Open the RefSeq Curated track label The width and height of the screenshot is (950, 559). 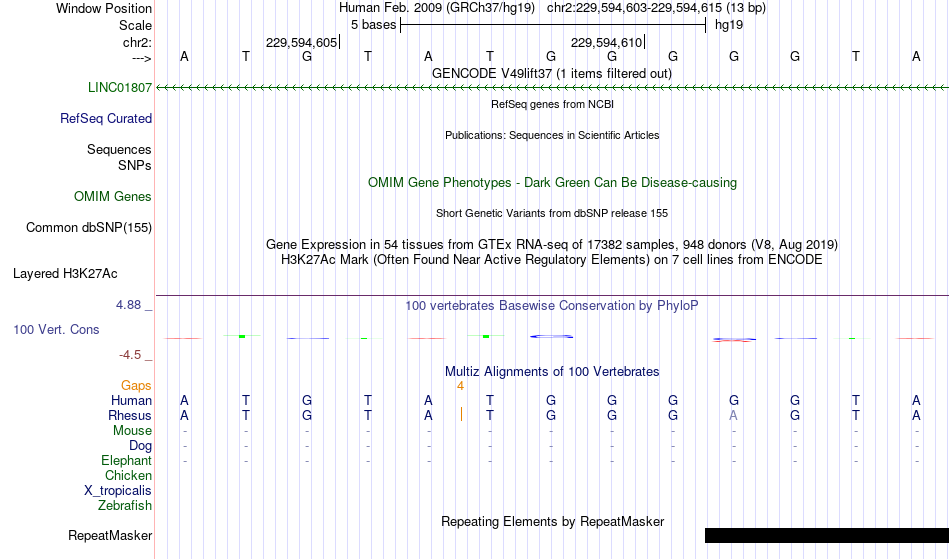(x=105, y=118)
